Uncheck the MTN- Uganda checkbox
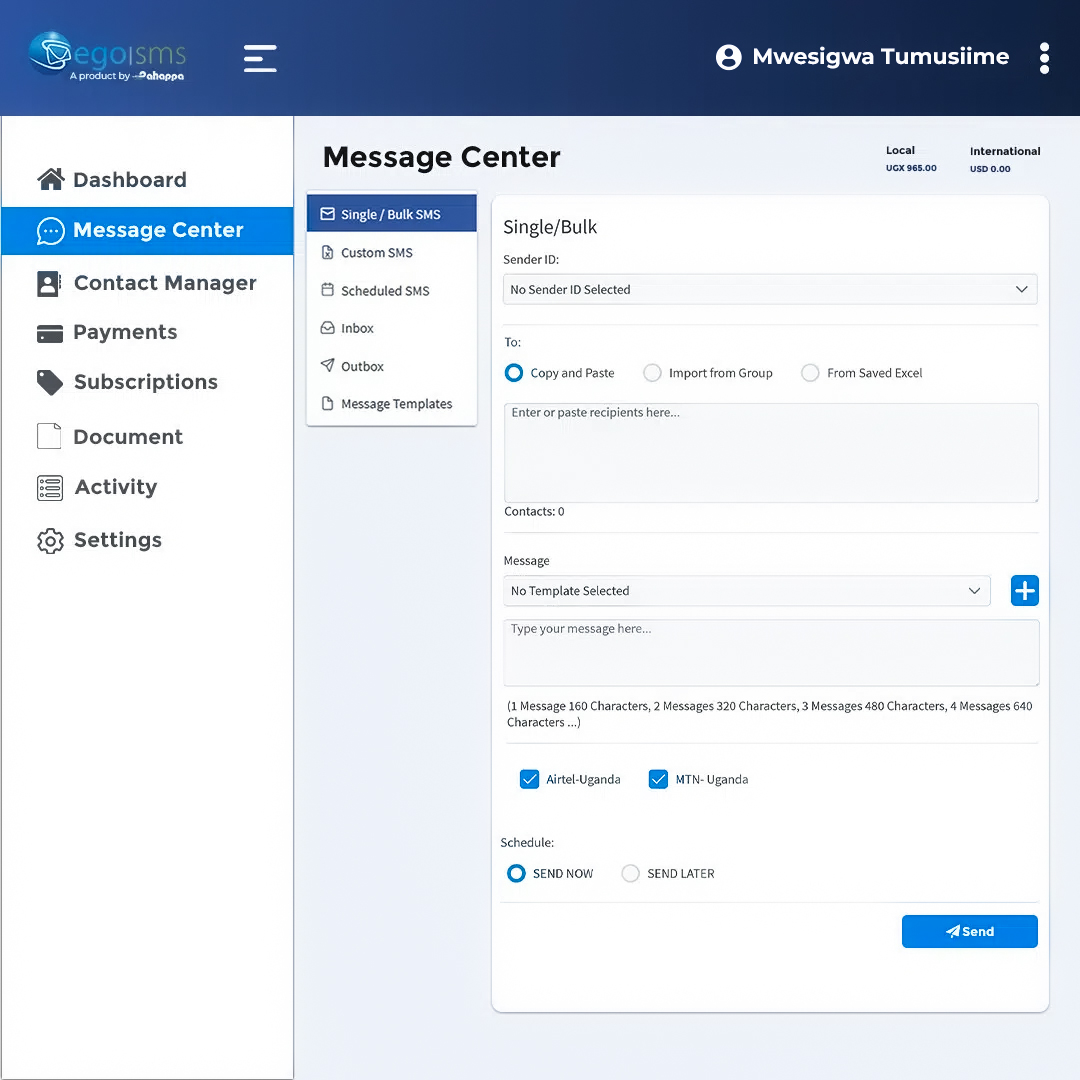 (x=658, y=779)
